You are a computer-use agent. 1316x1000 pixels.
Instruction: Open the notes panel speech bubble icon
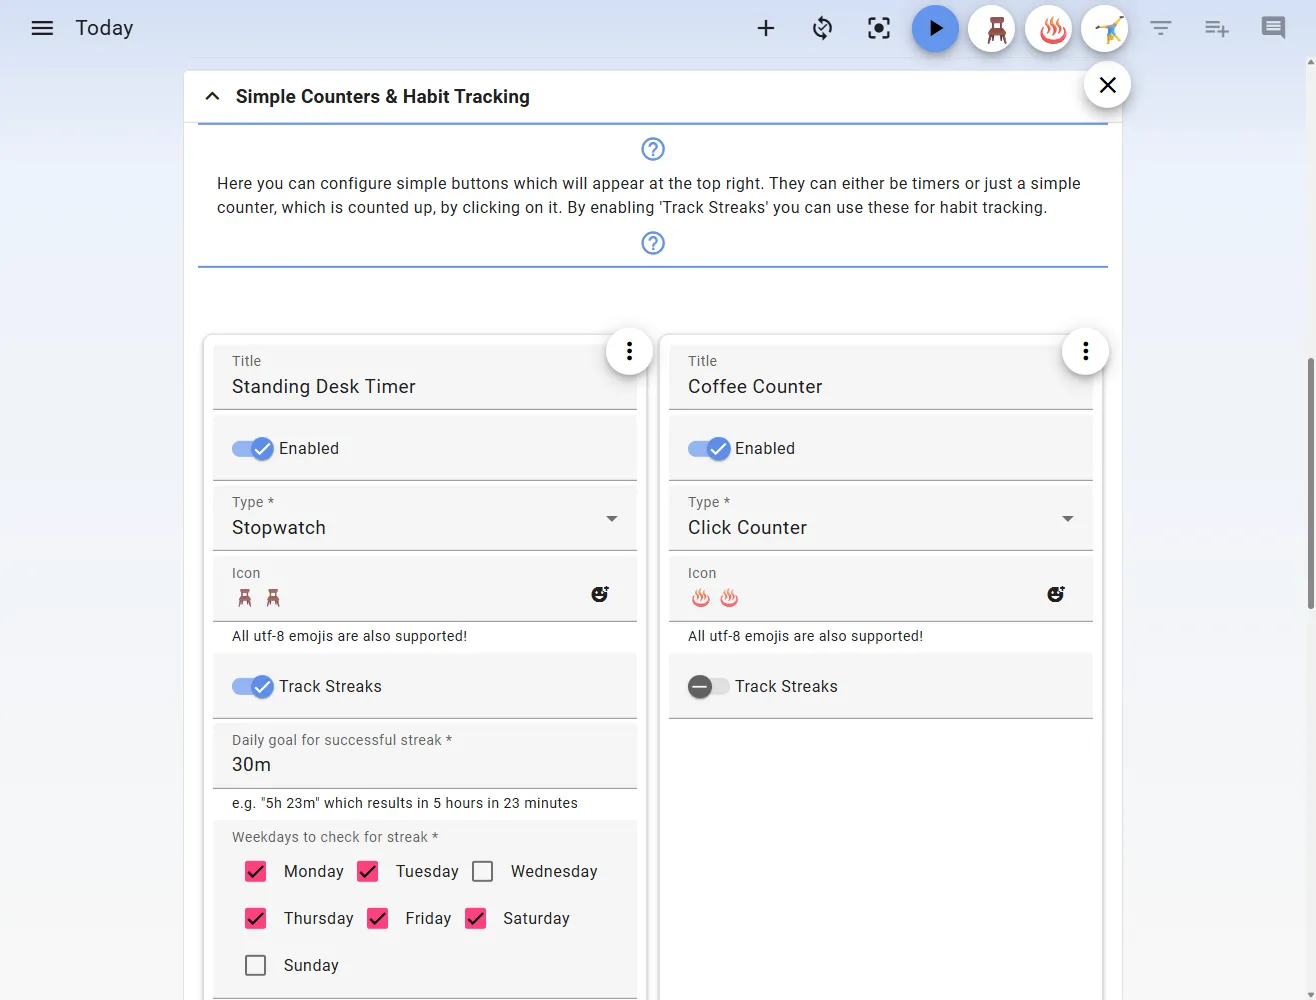click(1273, 28)
